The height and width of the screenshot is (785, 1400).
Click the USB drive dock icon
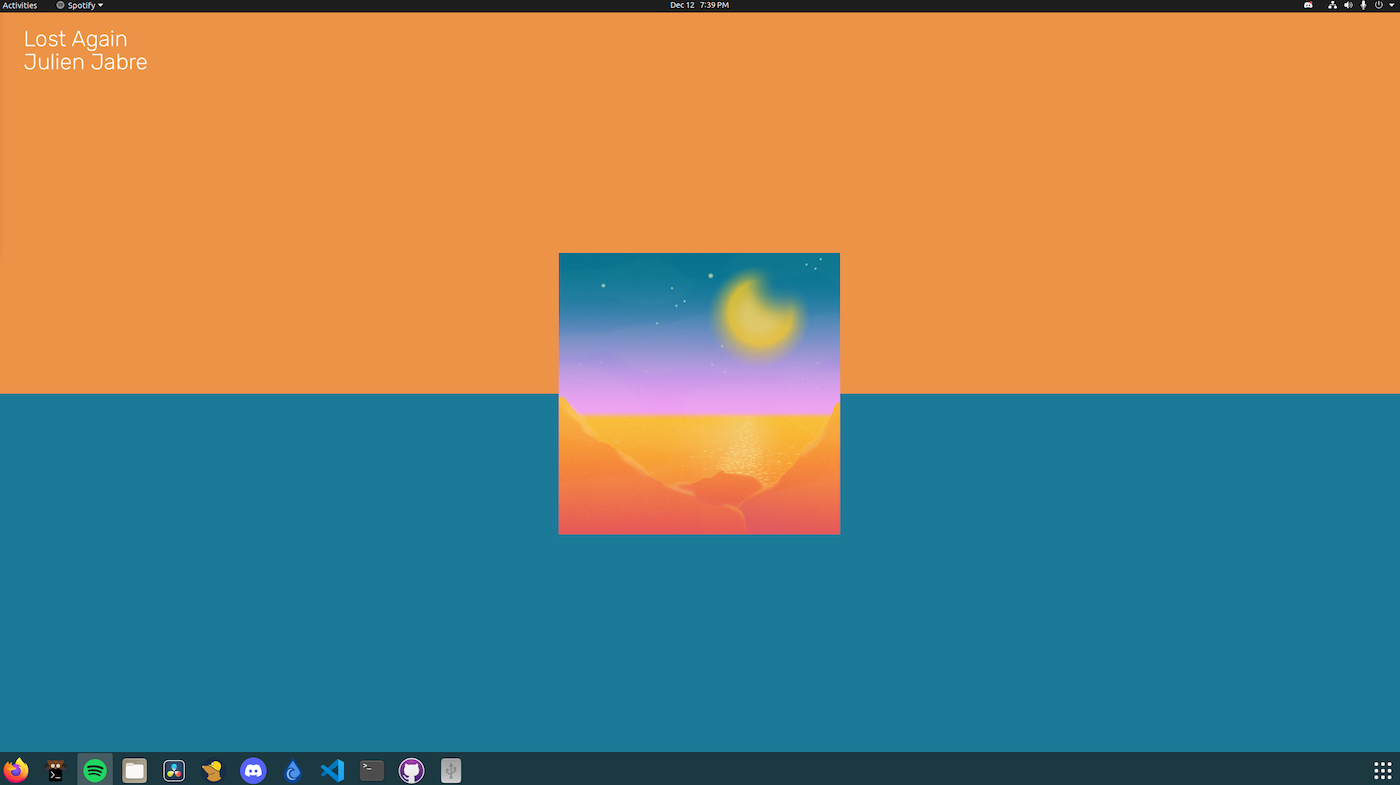click(451, 770)
